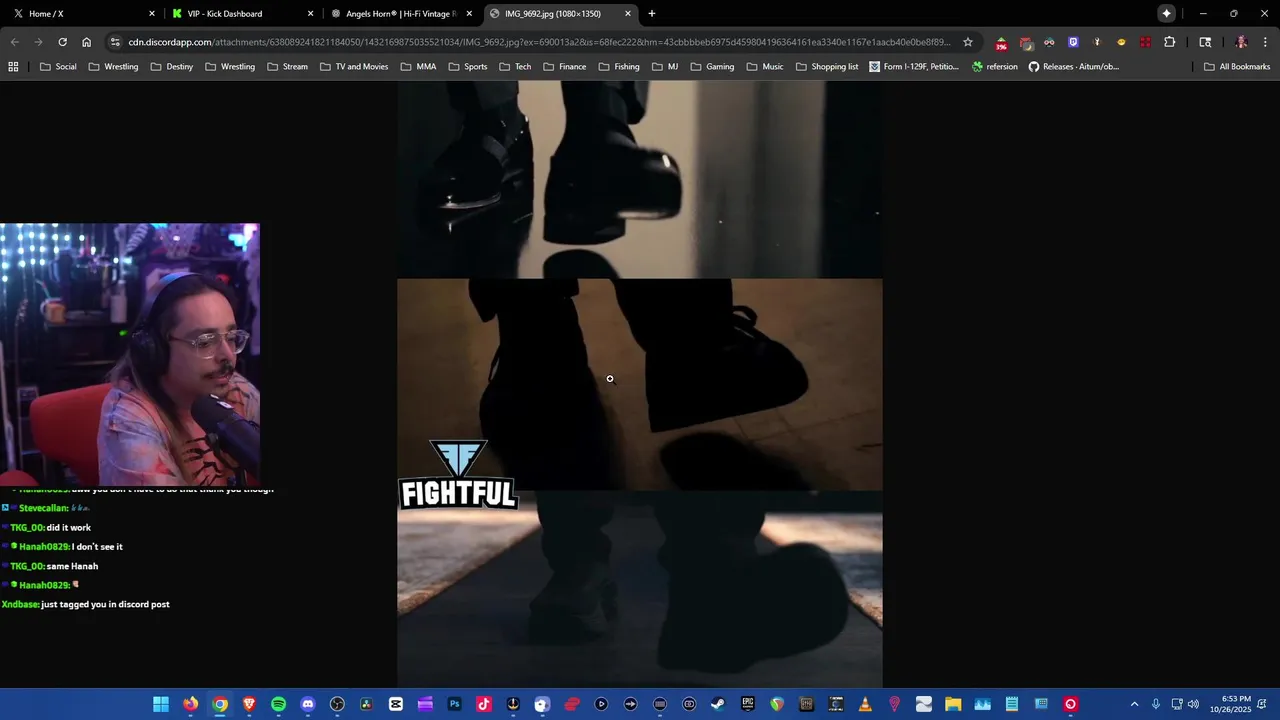The image size is (1280, 720).
Task: Close the IMG_9692.jpg tab
Action: pos(628,14)
